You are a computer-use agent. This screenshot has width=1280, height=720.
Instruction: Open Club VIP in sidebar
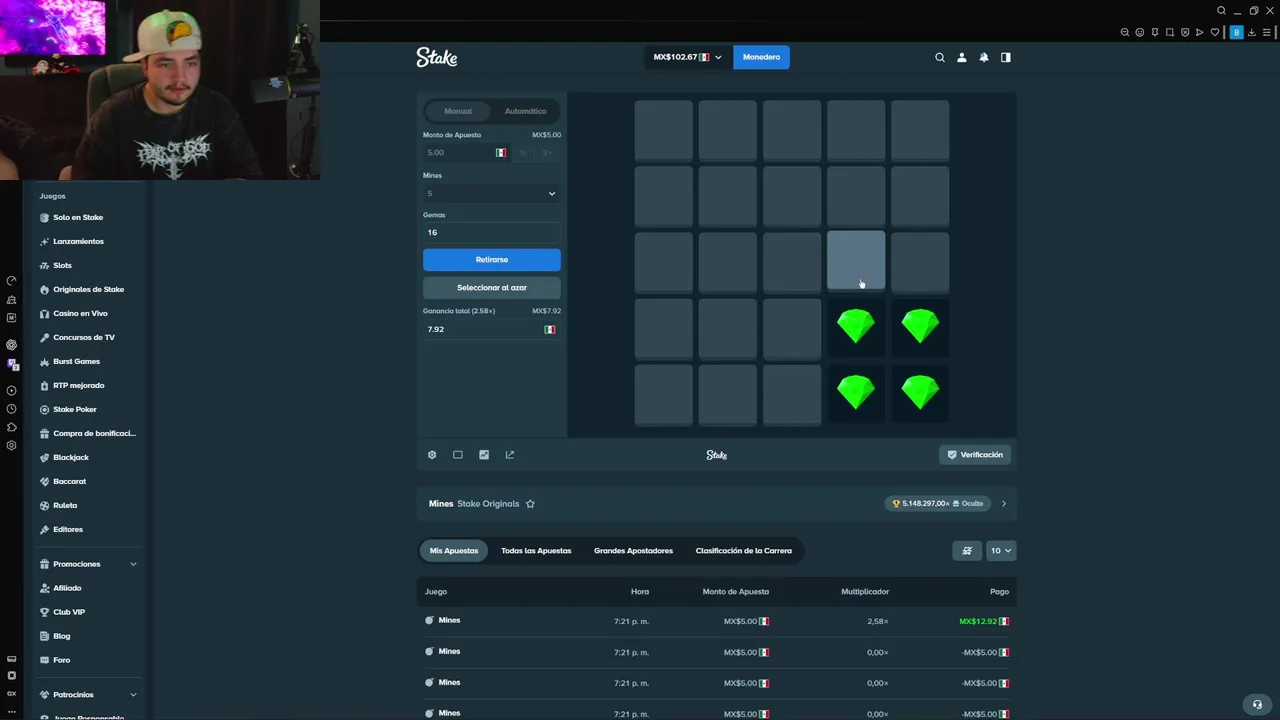pos(69,612)
